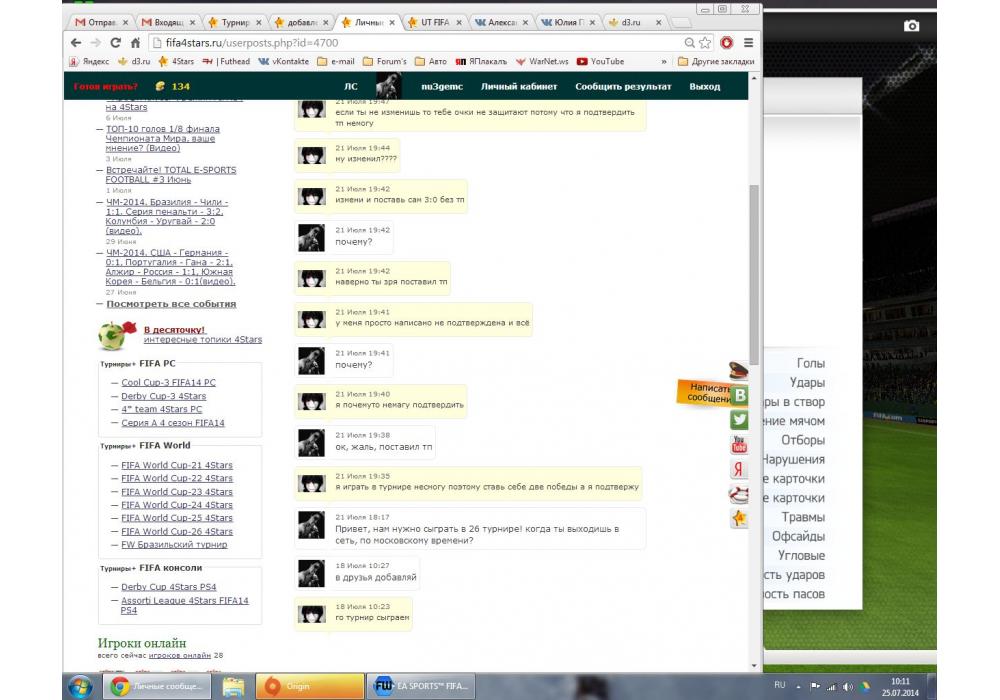Click the browser Back arrow
The width and height of the screenshot is (1000, 700).
[76, 43]
